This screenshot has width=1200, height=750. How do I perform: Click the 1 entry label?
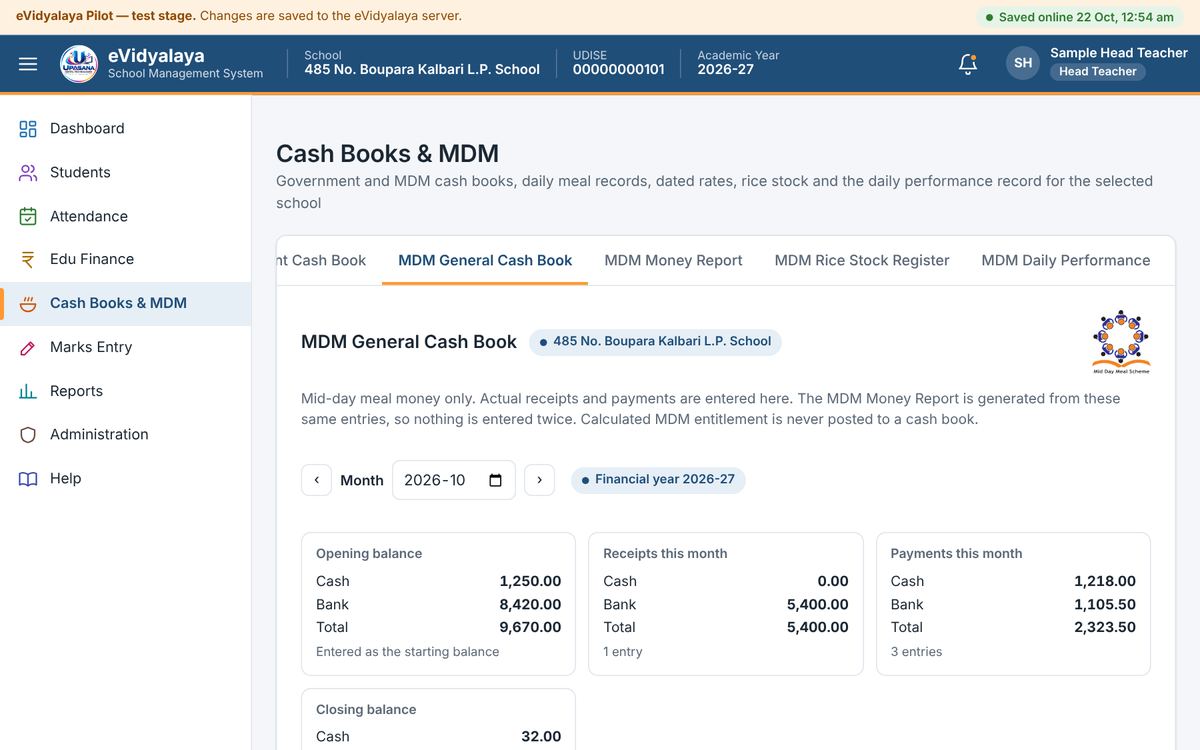[x=623, y=652]
